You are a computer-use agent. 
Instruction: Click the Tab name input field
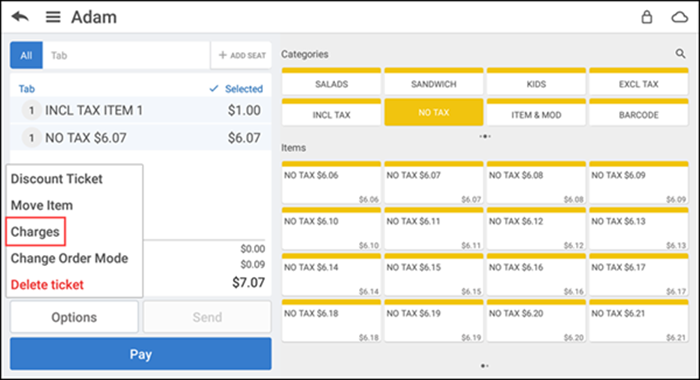point(126,55)
